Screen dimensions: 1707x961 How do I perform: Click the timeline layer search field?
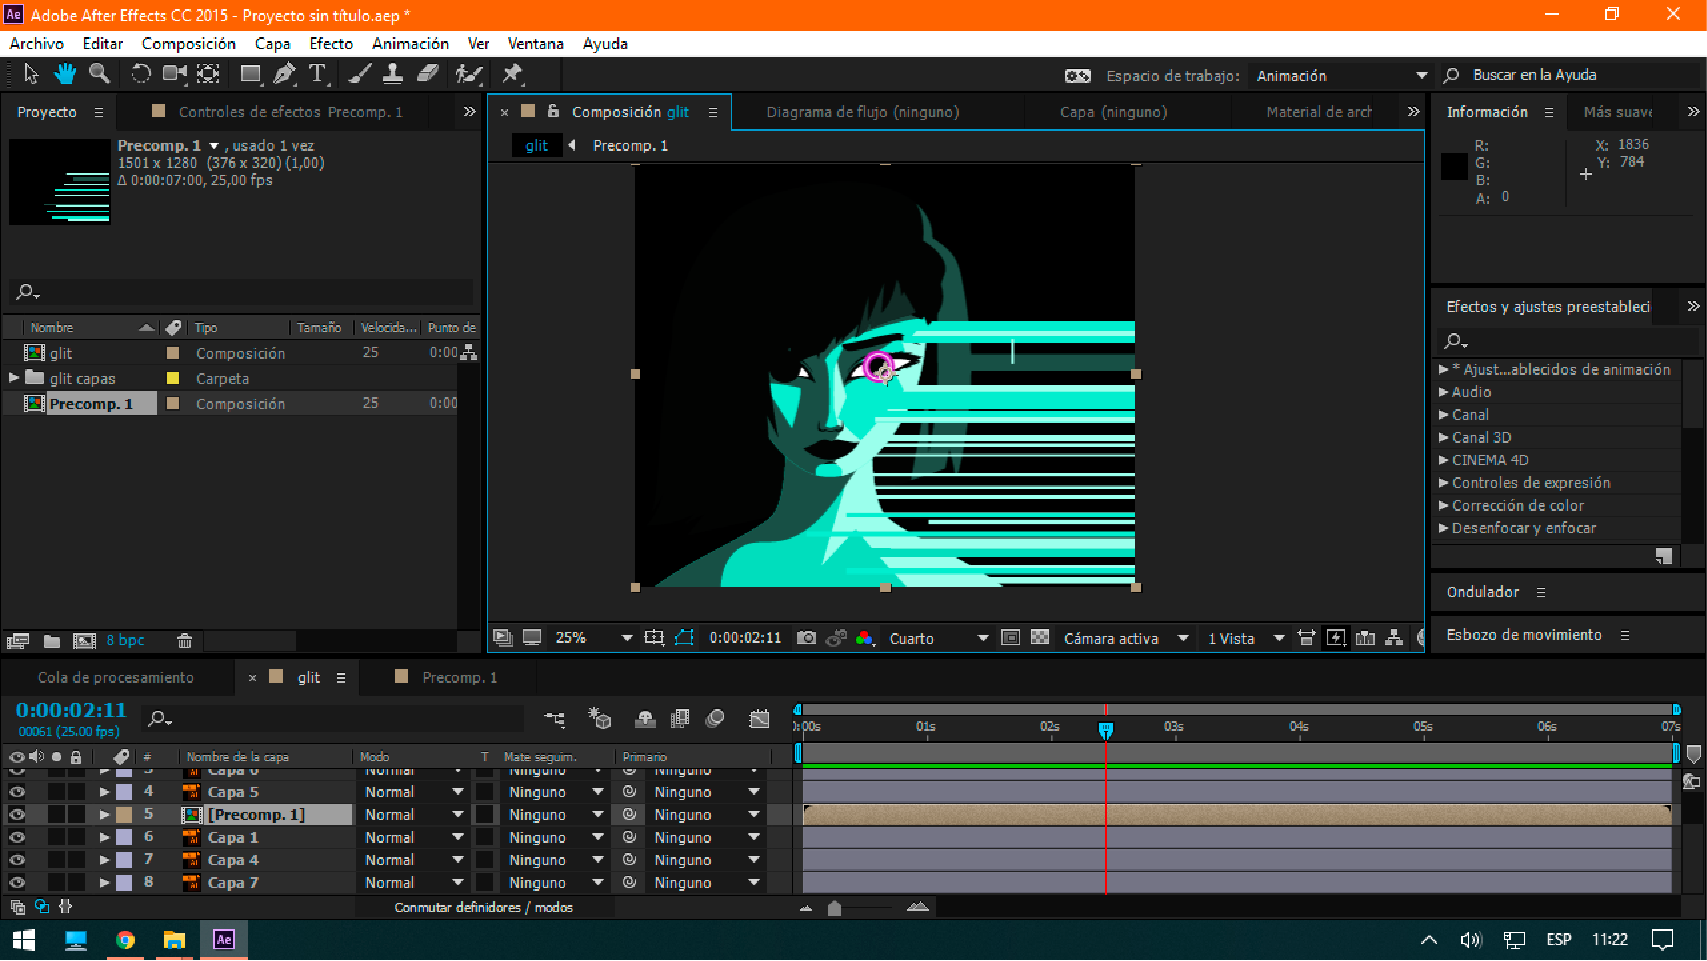click(332, 719)
